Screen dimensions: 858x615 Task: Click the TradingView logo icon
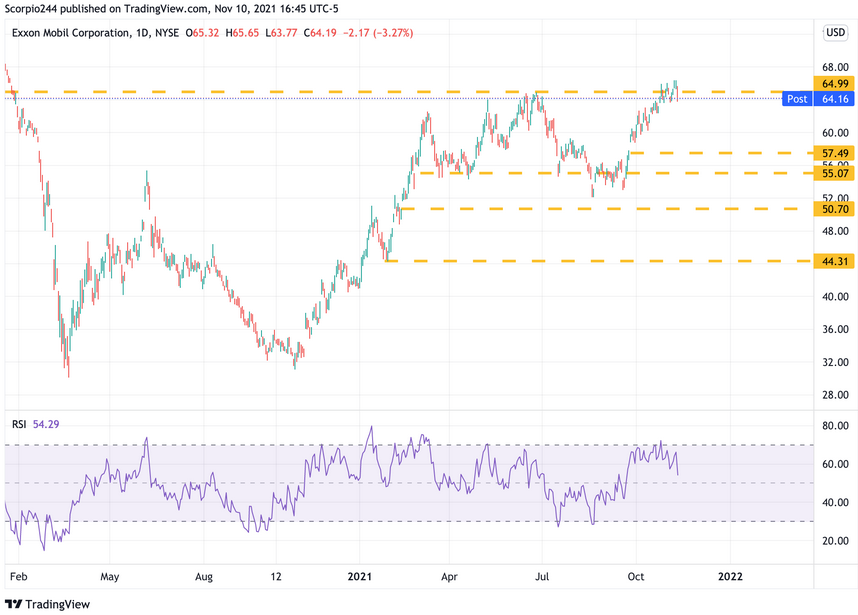click(x=13, y=604)
